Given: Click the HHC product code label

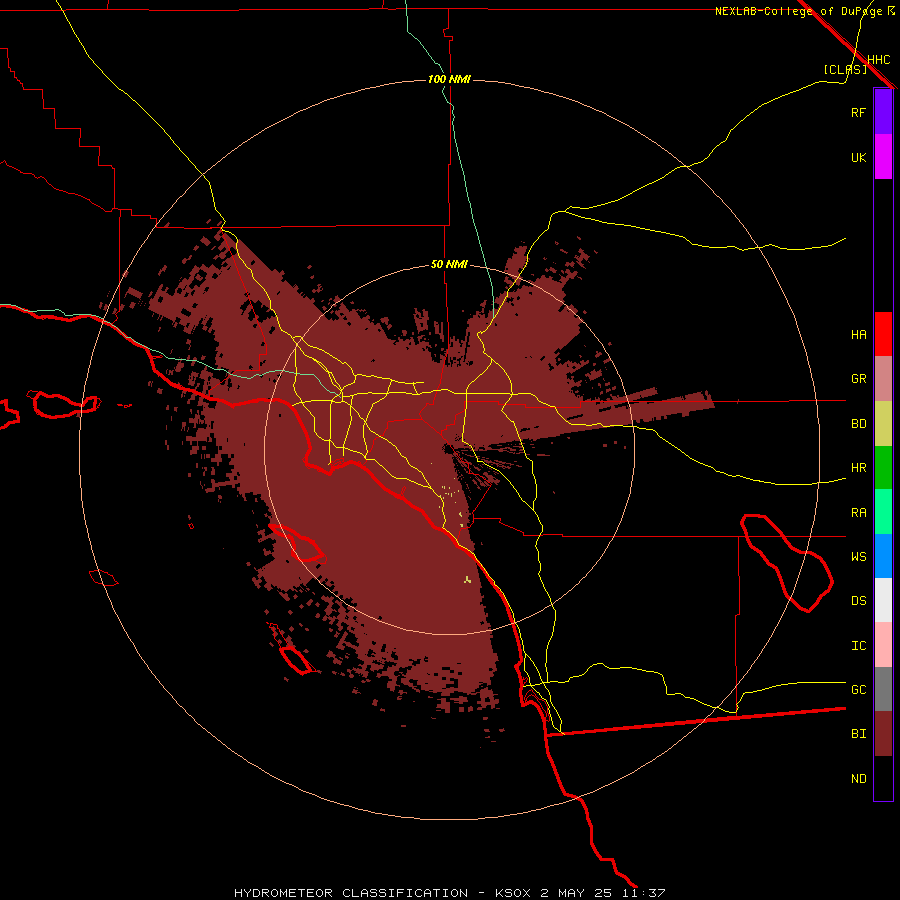Looking at the screenshot, I should (x=879, y=60).
